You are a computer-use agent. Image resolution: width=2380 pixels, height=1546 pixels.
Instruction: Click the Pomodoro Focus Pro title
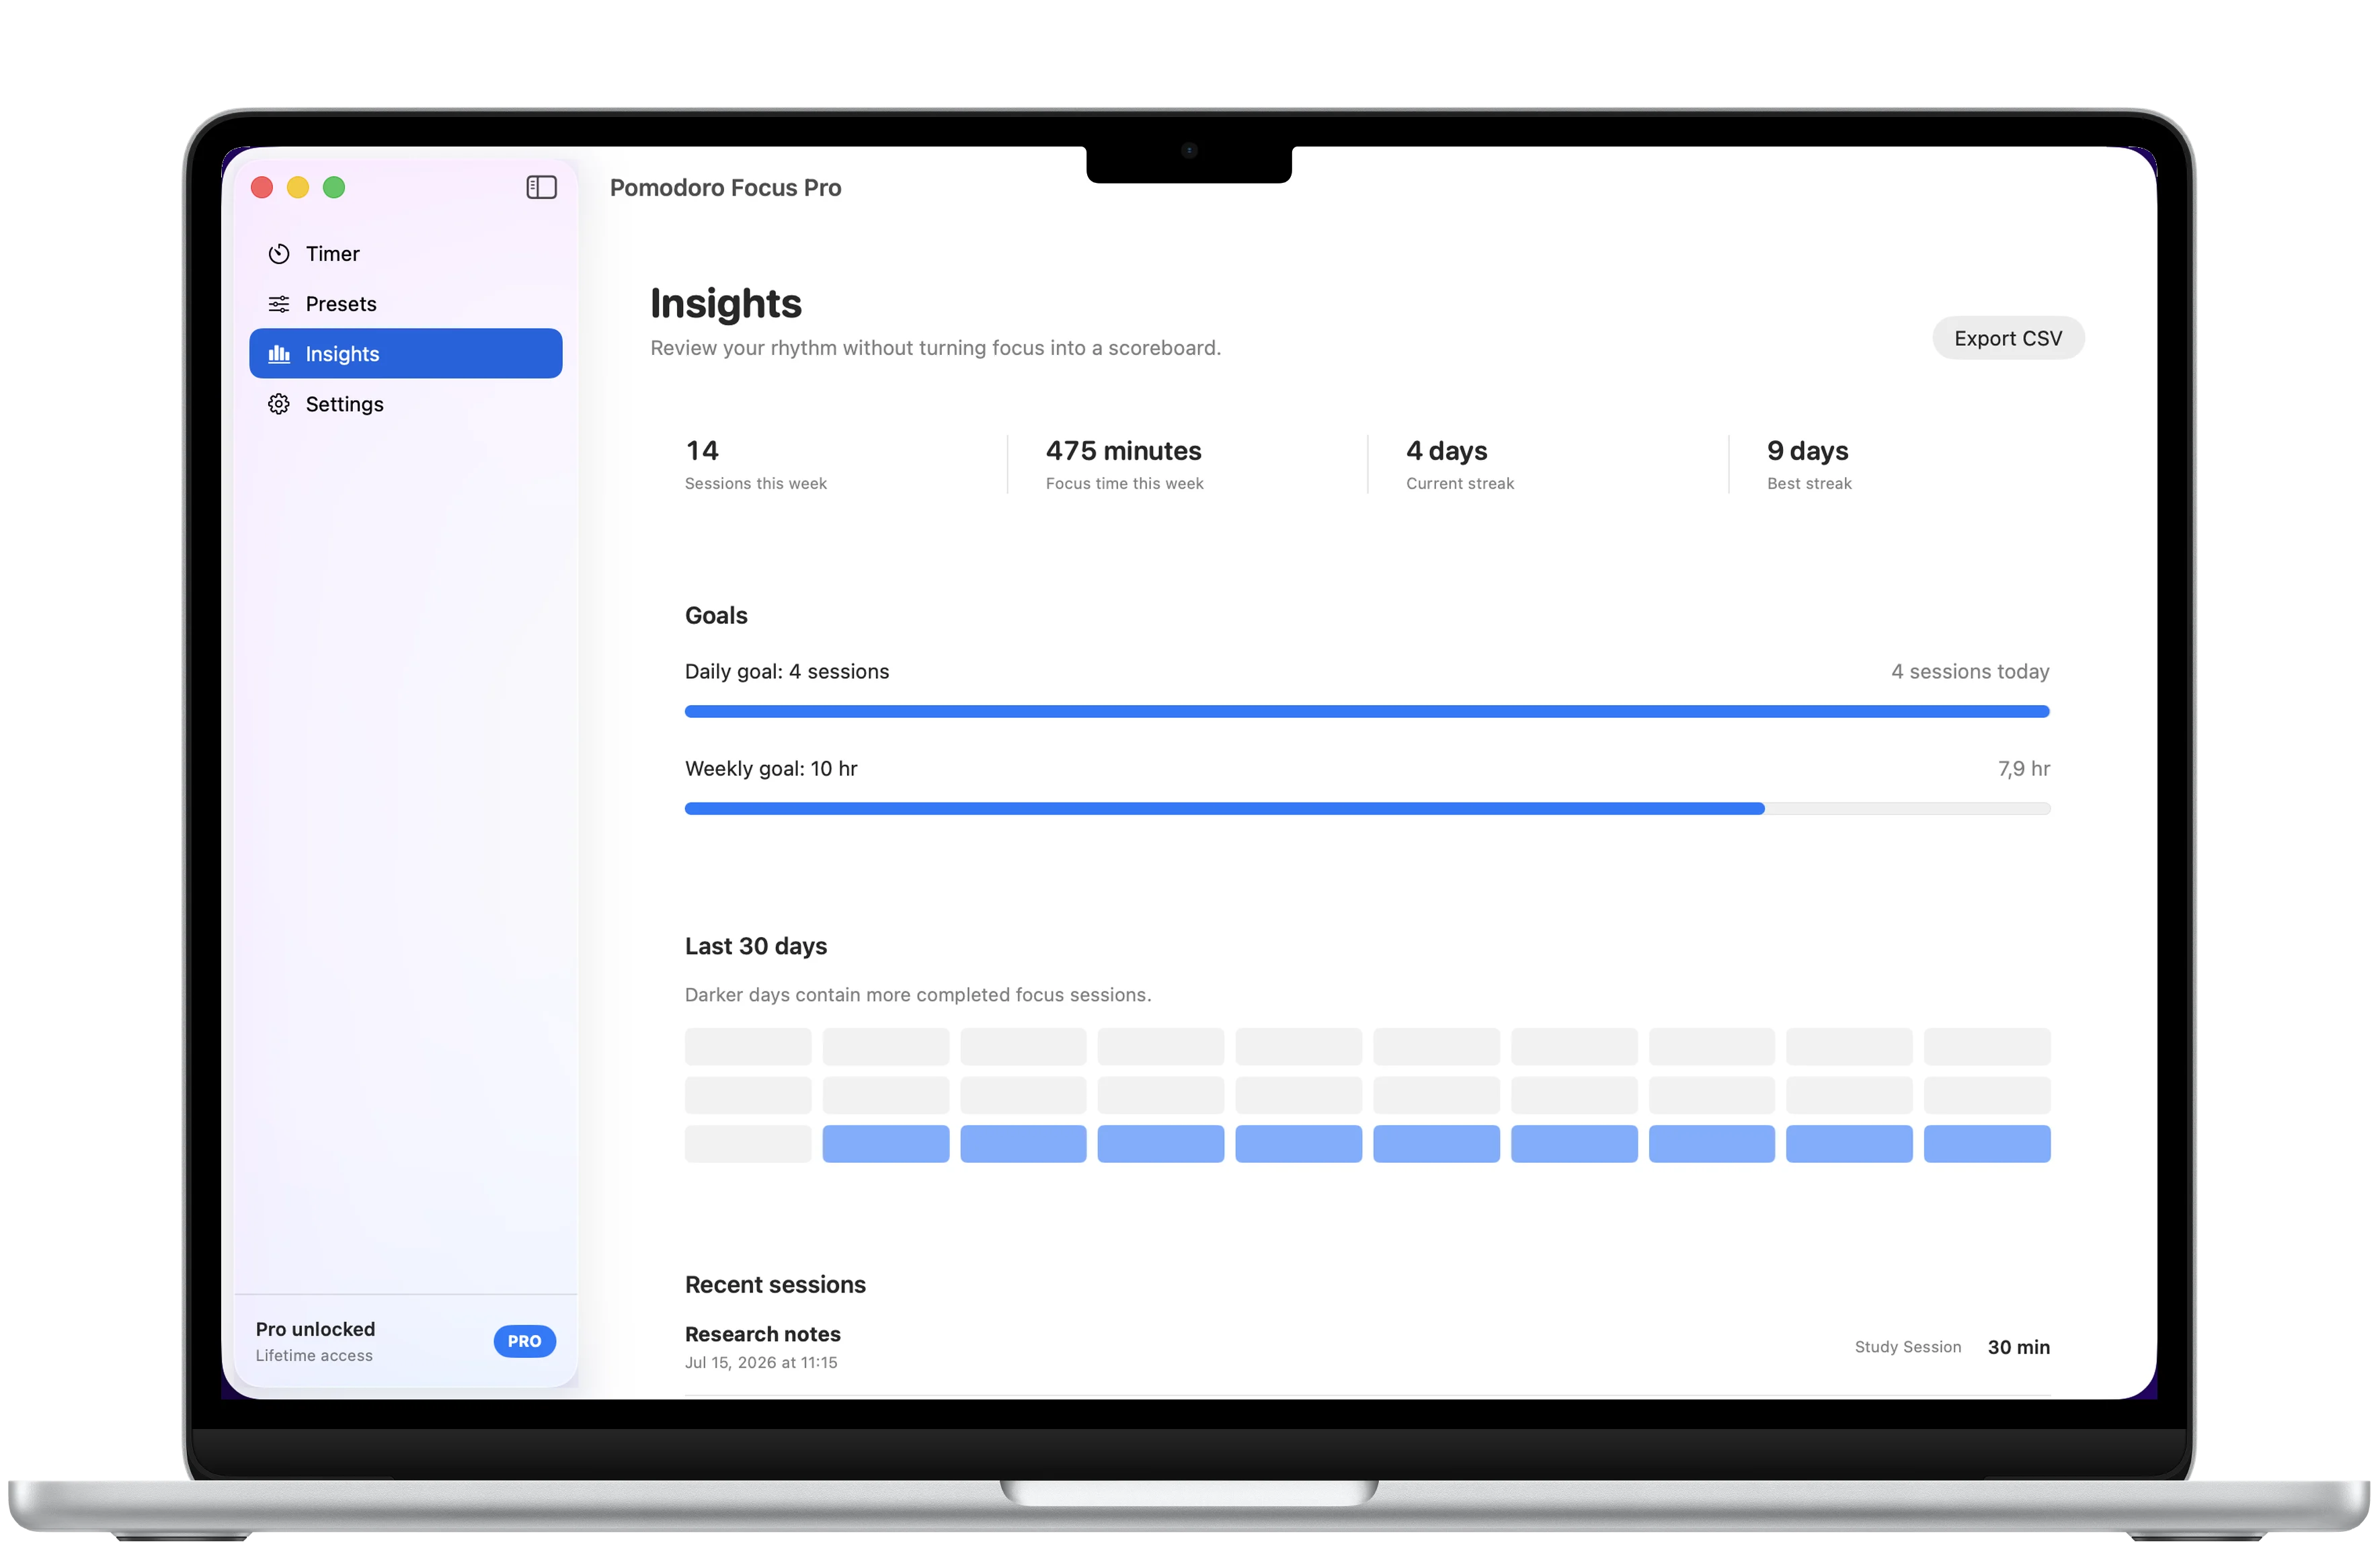click(x=725, y=188)
